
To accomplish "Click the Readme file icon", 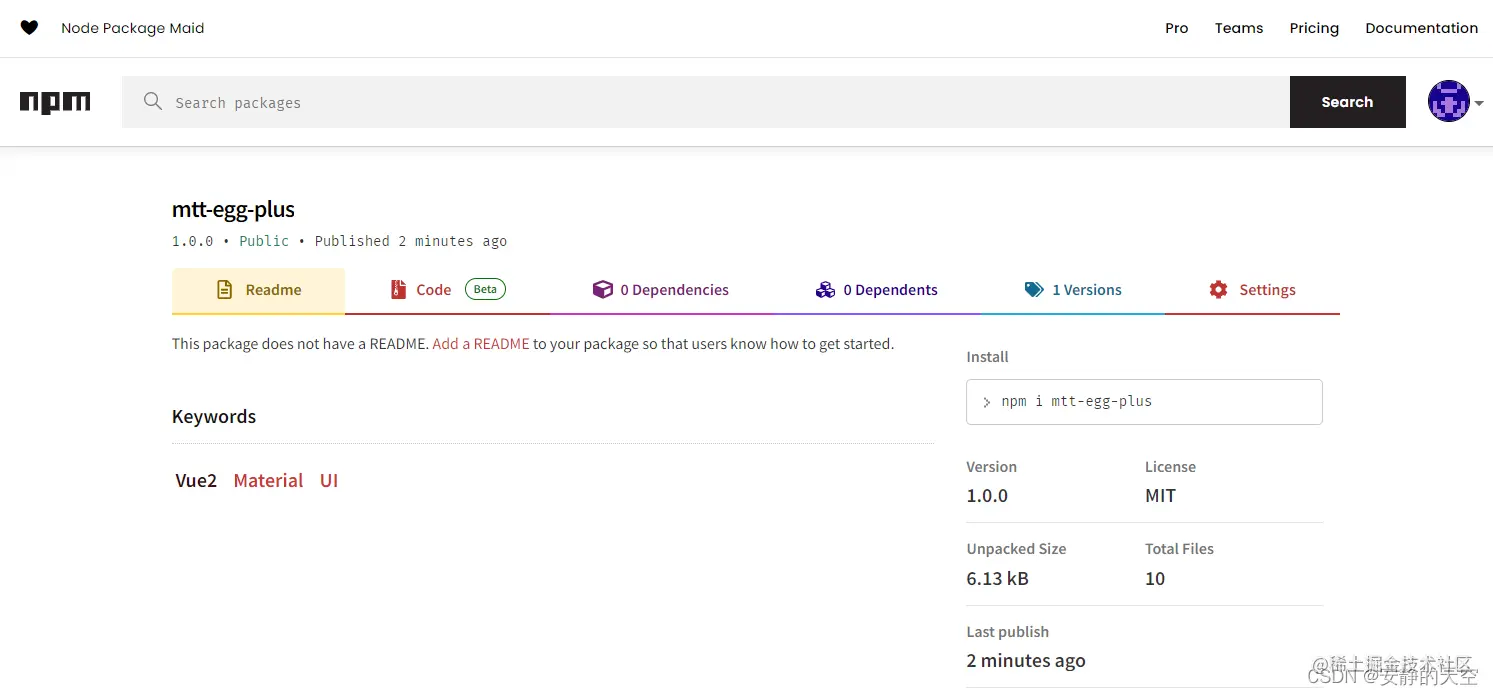I will pos(225,290).
